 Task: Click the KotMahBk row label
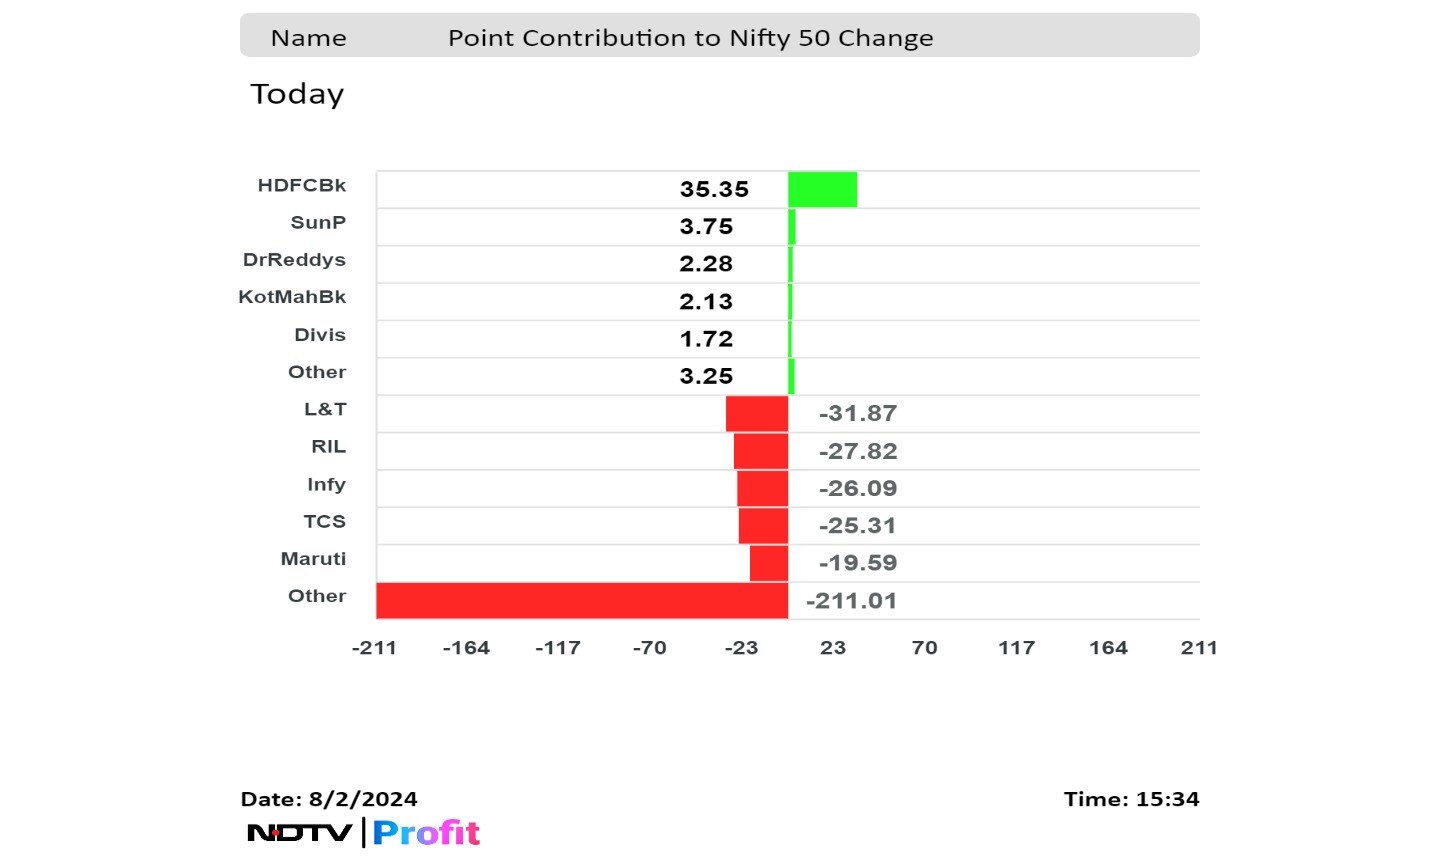(x=292, y=297)
